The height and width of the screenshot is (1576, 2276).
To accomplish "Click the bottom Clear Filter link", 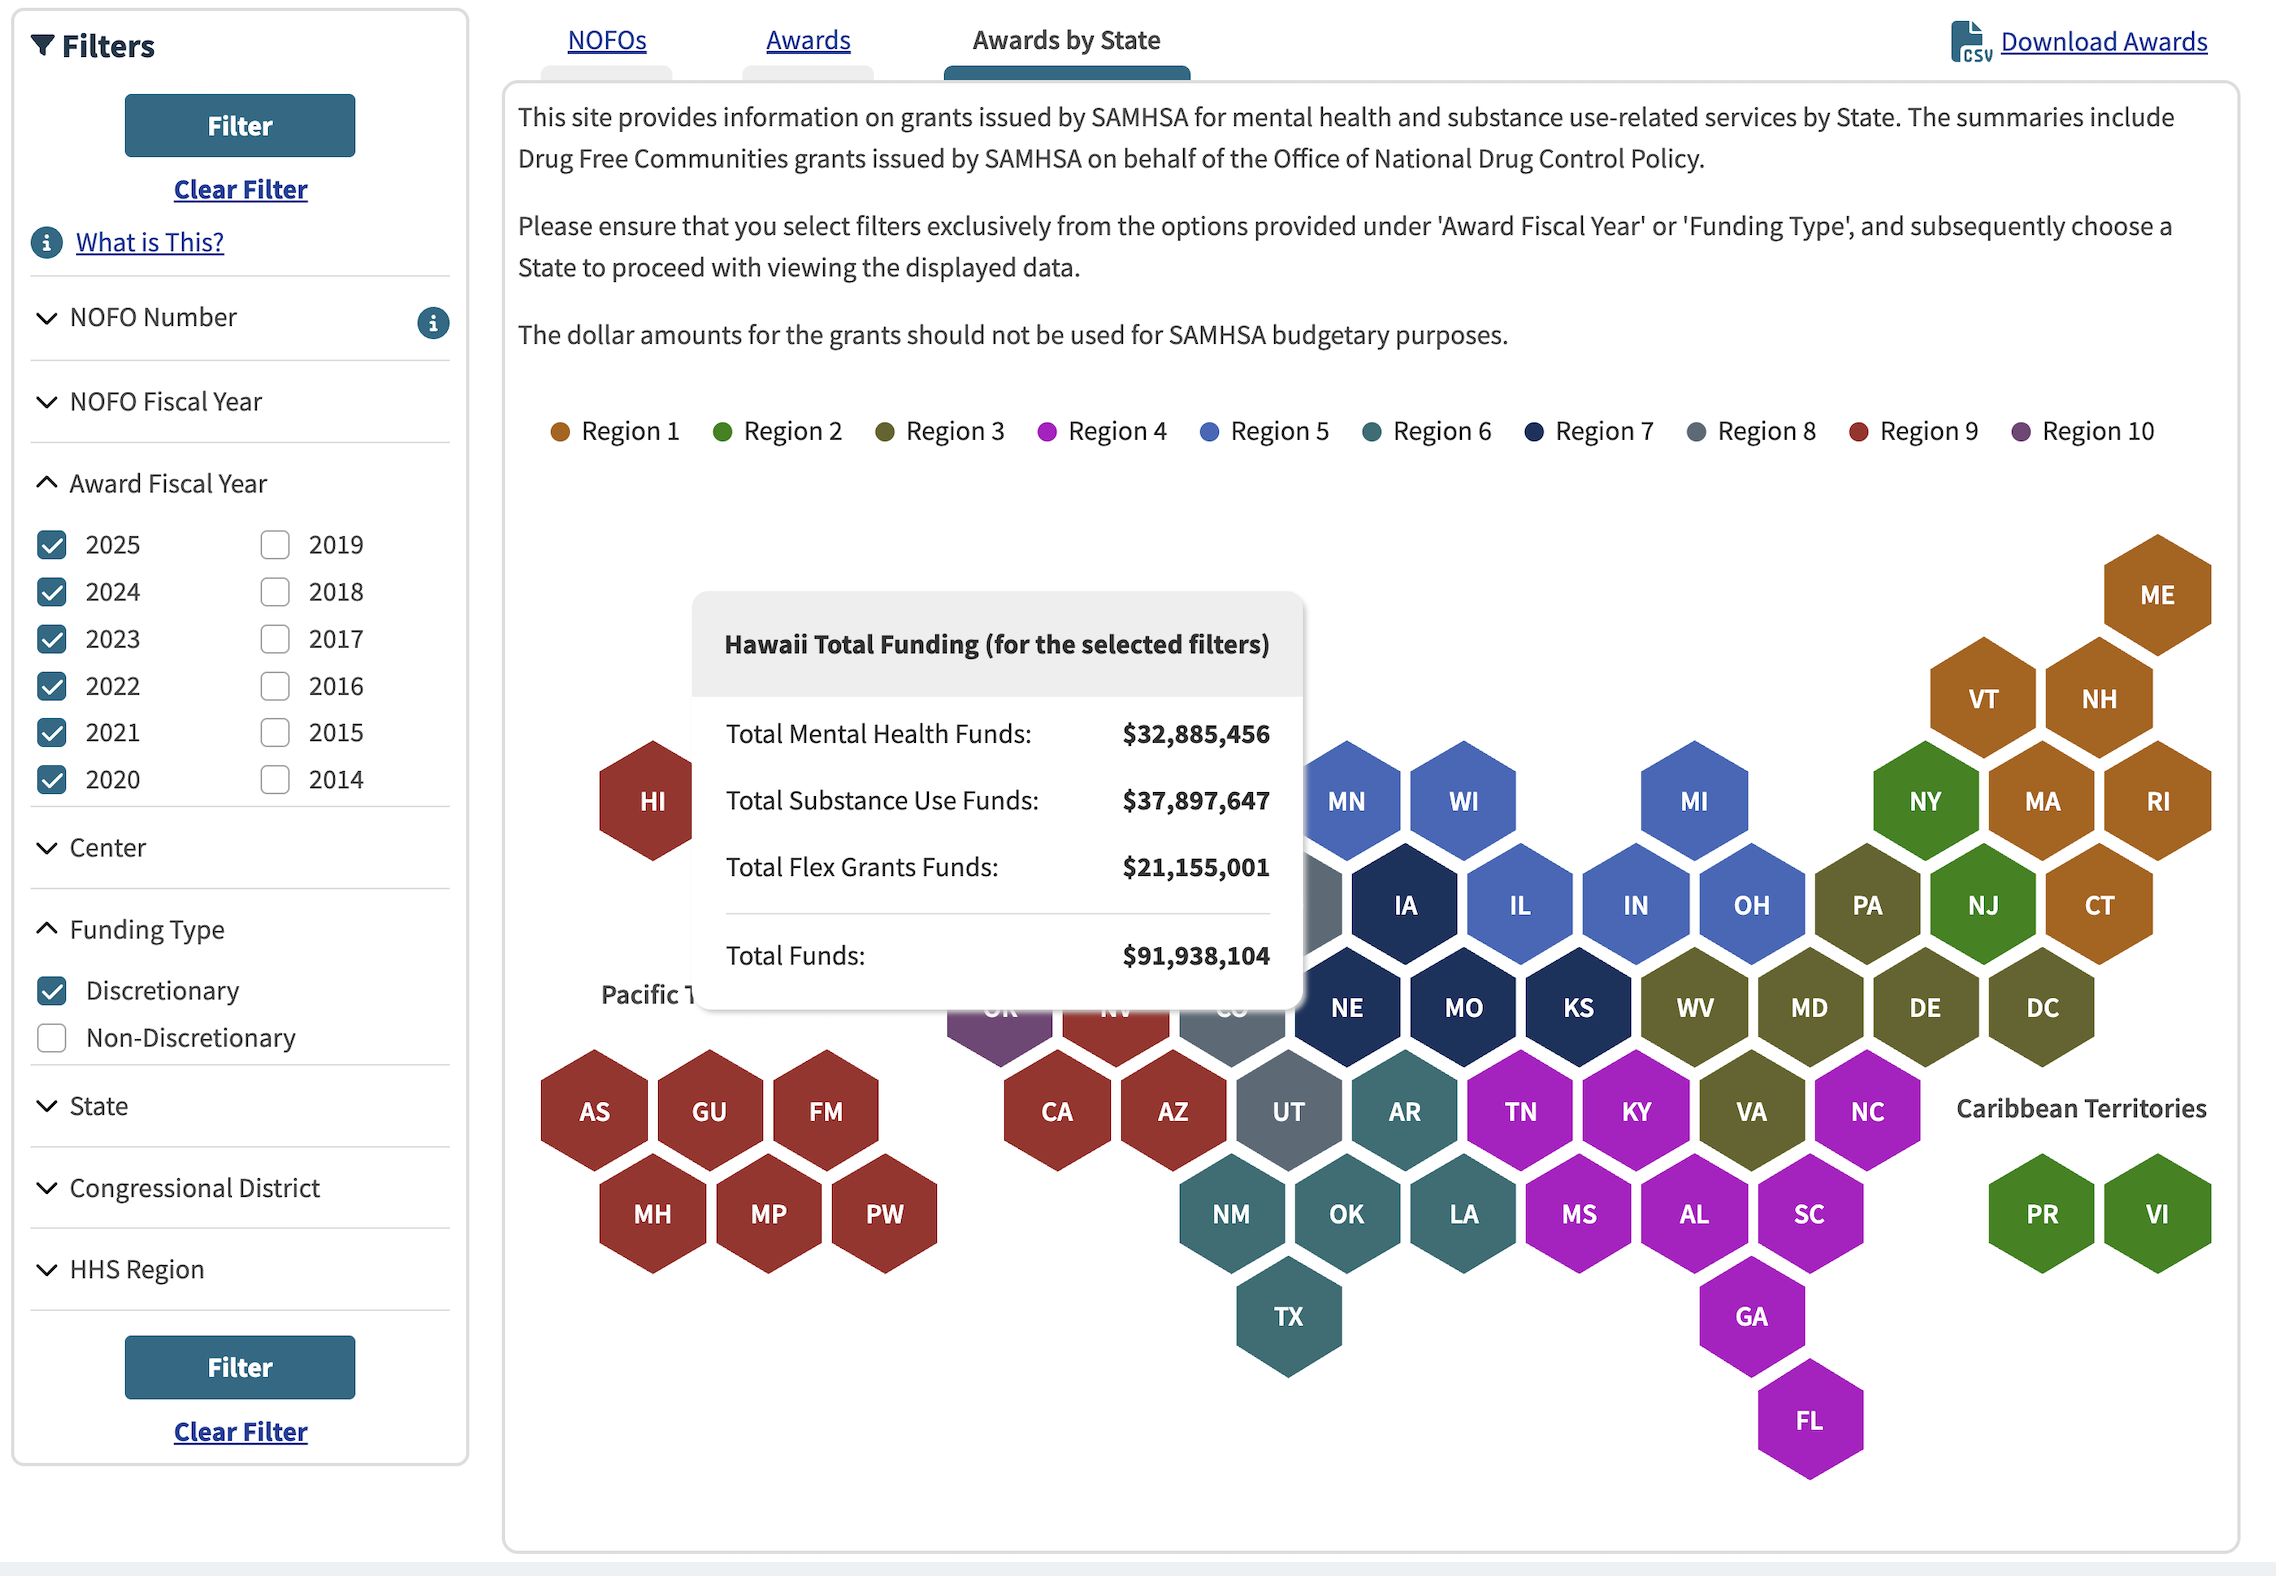I will [x=240, y=1431].
